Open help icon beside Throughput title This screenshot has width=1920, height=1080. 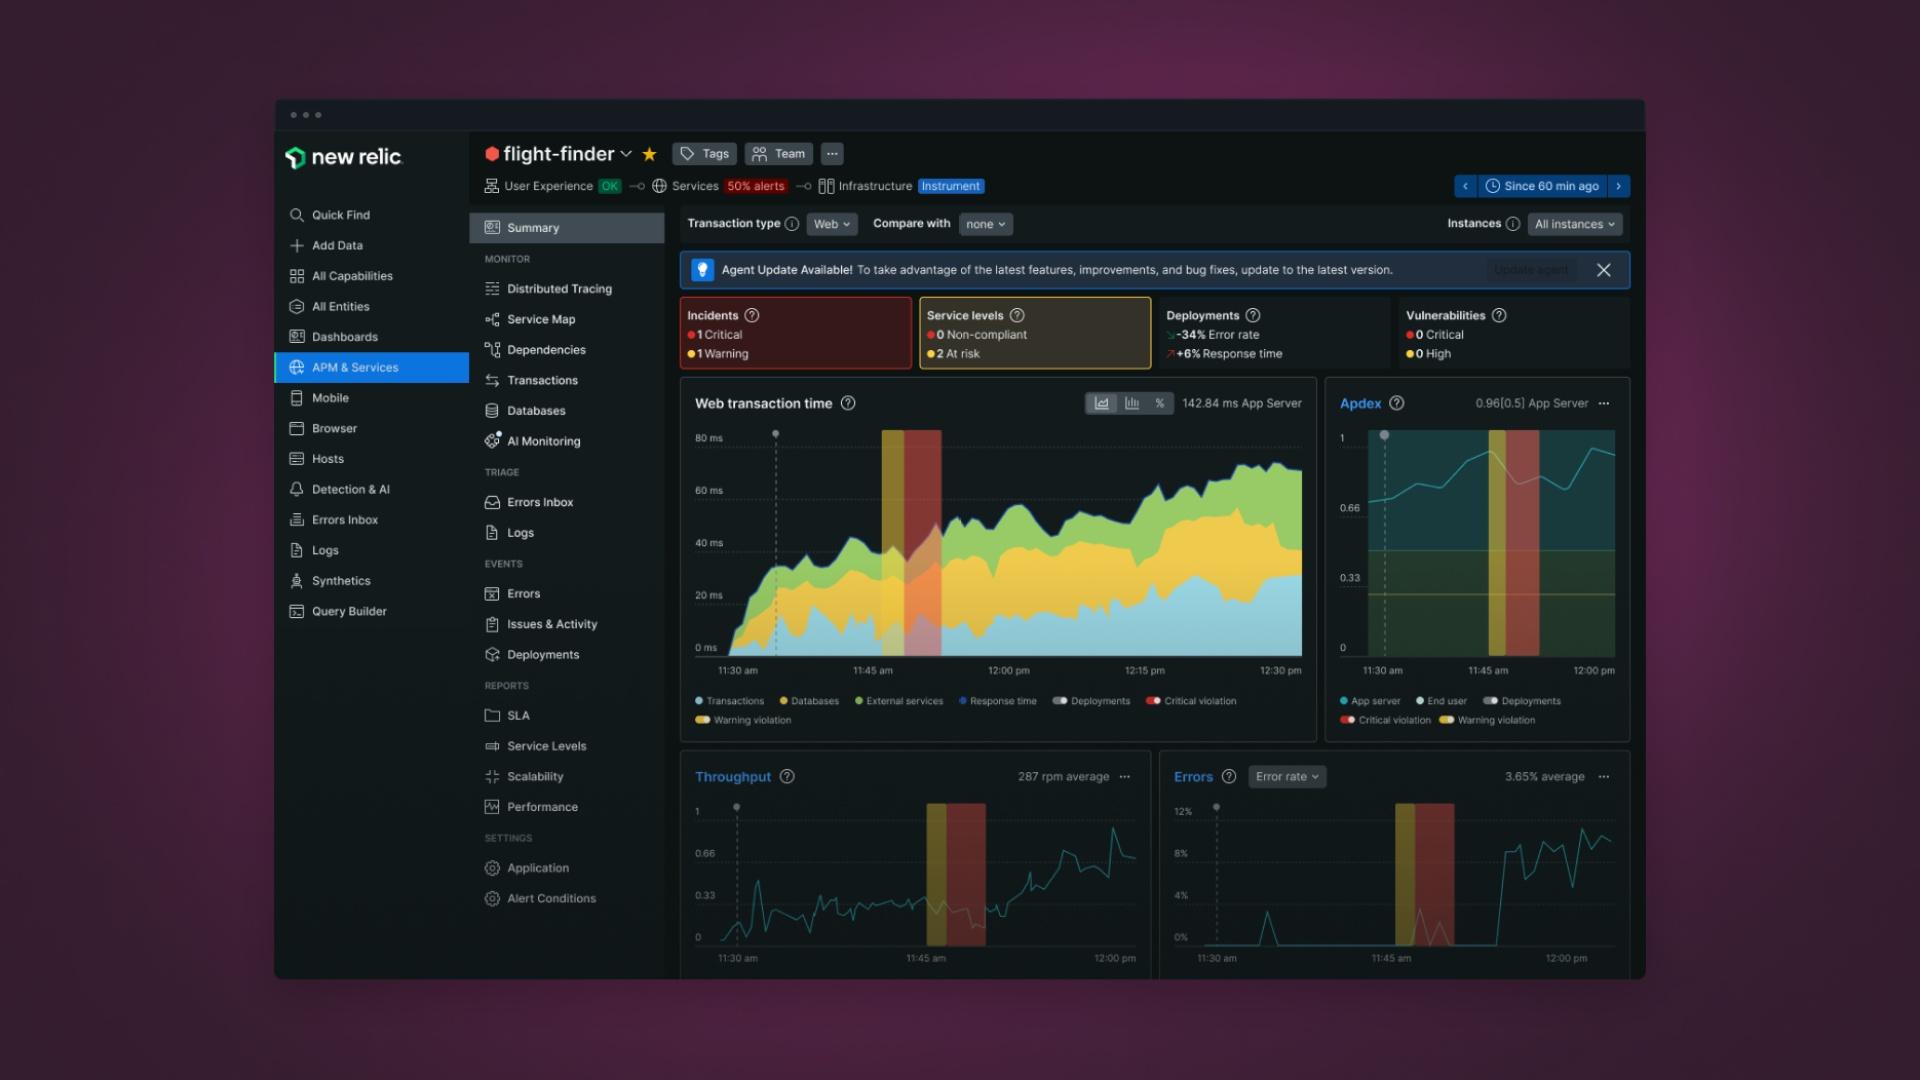(x=787, y=777)
